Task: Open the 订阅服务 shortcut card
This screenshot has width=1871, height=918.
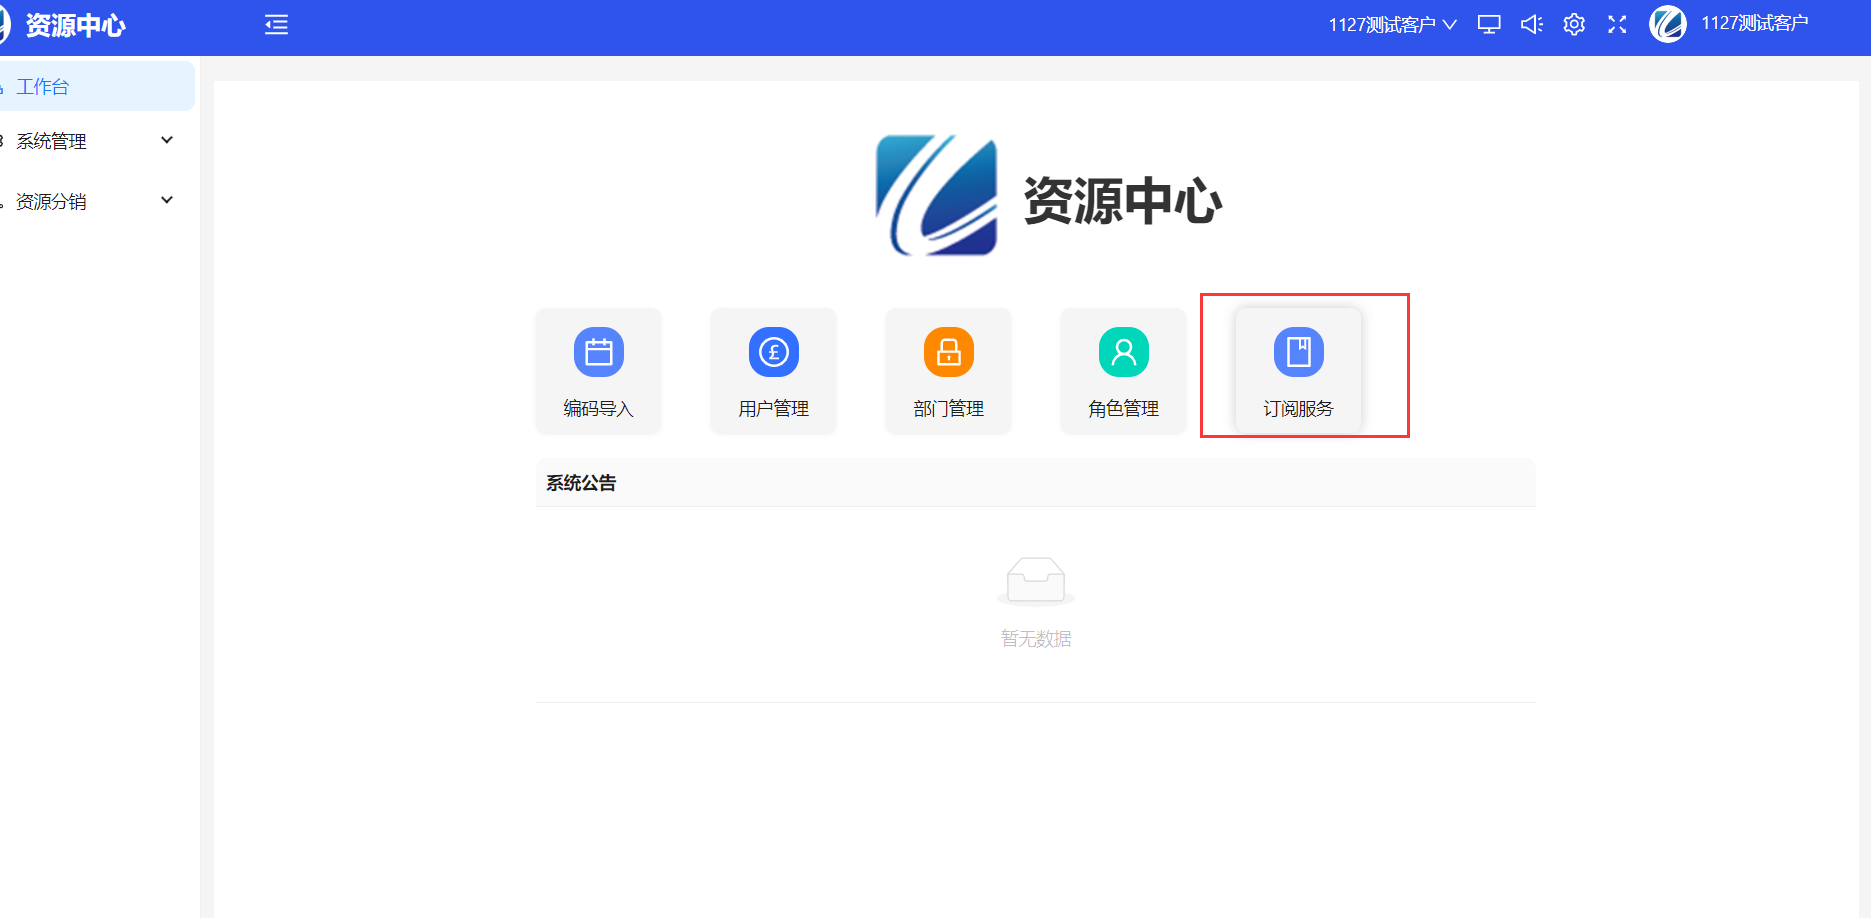Action: click(x=1298, y=371)
